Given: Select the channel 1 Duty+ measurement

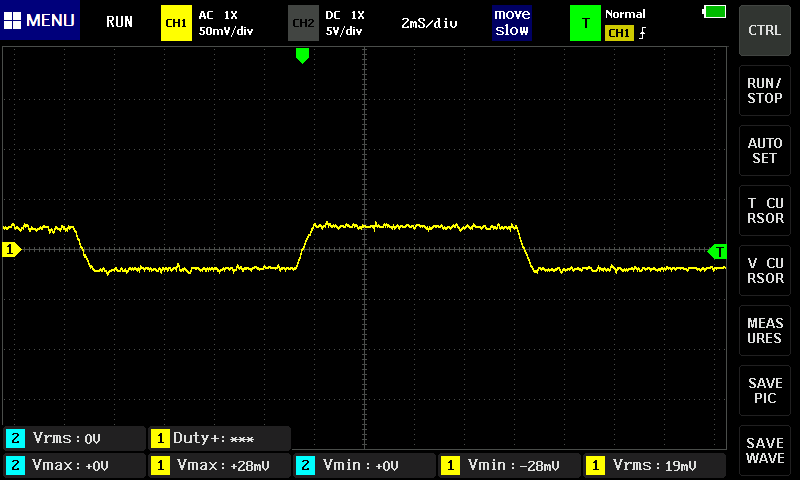Looking at the screenshot, I should [219, 438].
